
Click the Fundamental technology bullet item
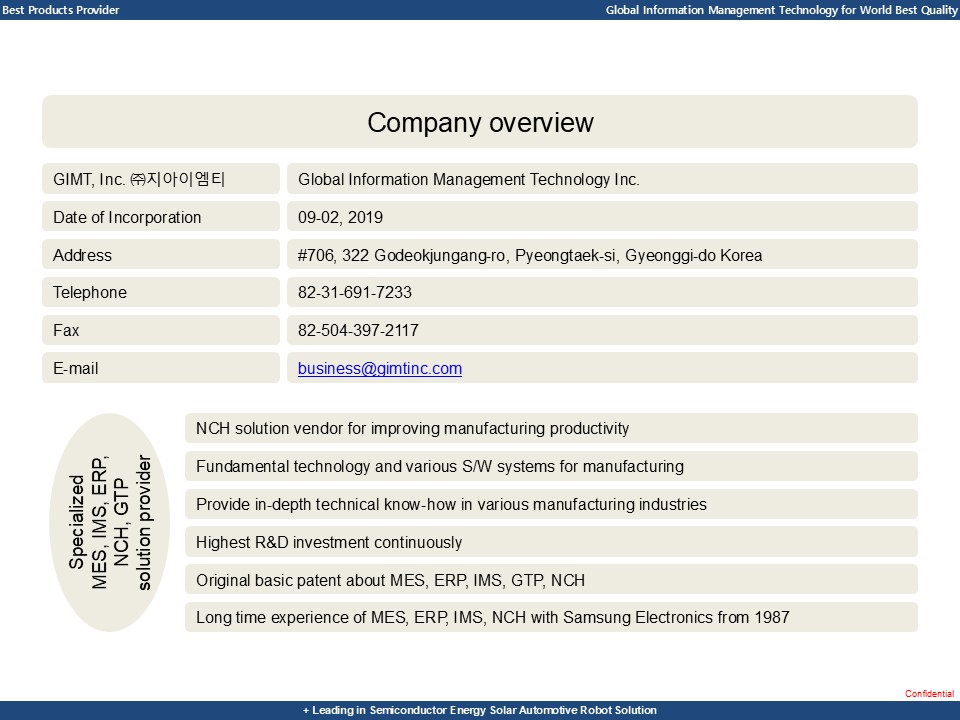550,466
